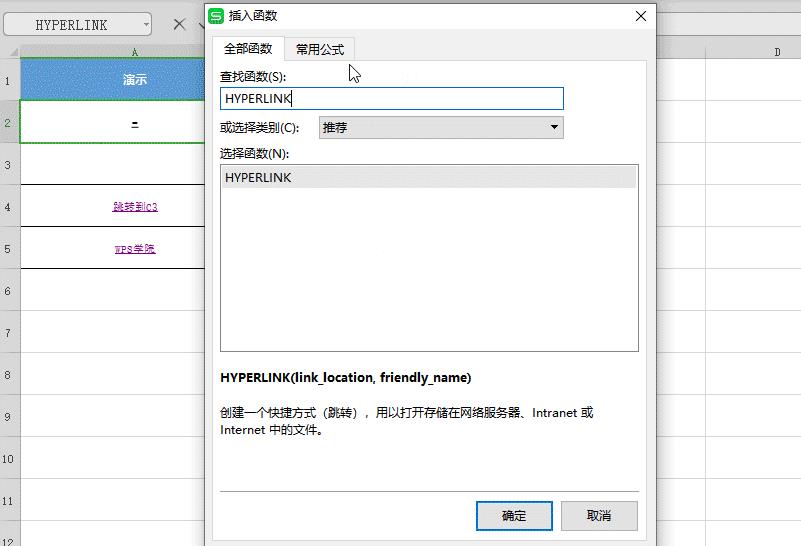Switch to the 常用公式 tab
This screenshot has width=801, height=546.
(x=320, y=50)
